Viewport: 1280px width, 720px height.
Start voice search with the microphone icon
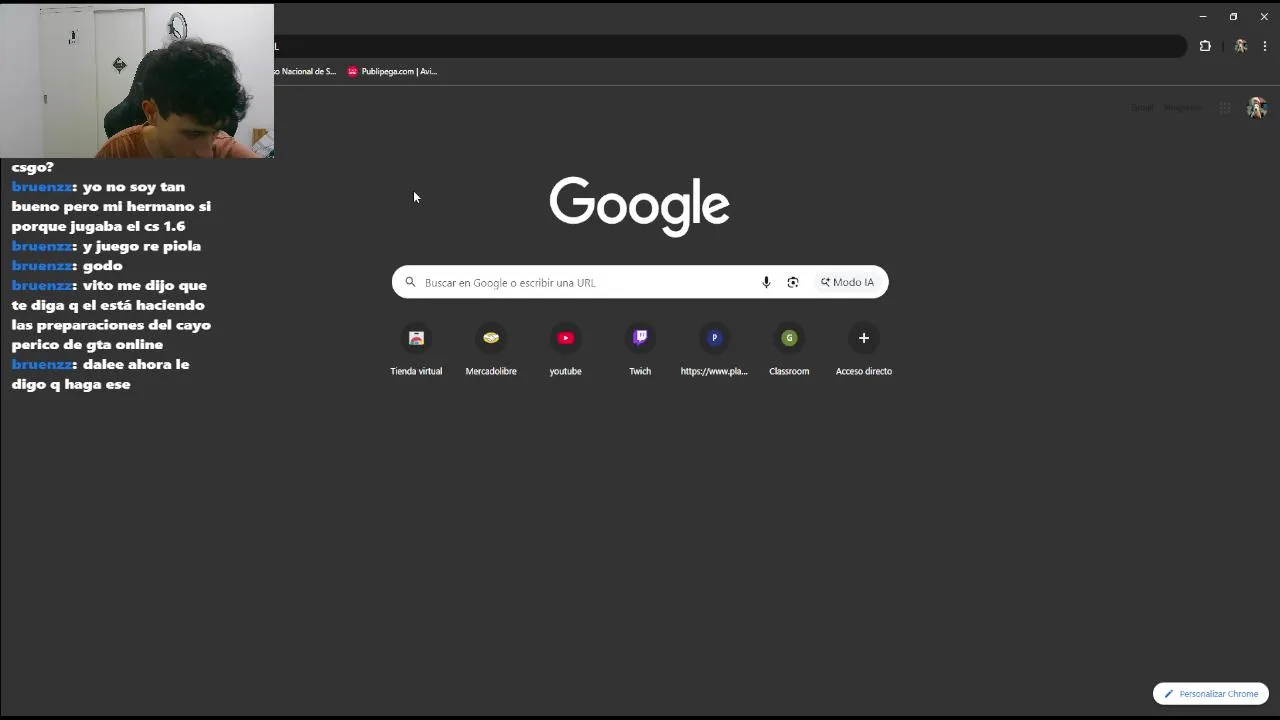click(766, 282)
